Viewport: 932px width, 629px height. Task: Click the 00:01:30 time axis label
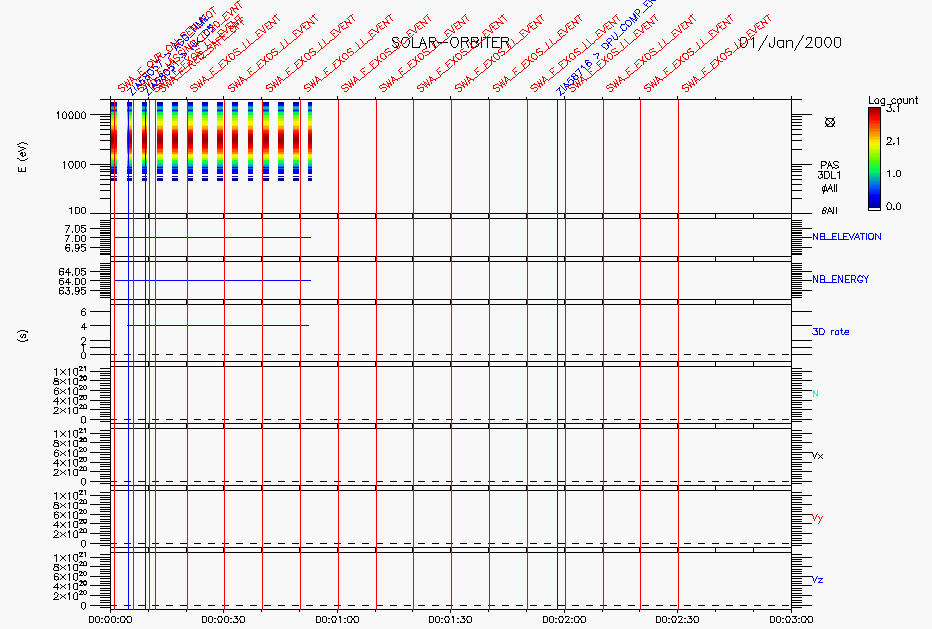(451, 619)
